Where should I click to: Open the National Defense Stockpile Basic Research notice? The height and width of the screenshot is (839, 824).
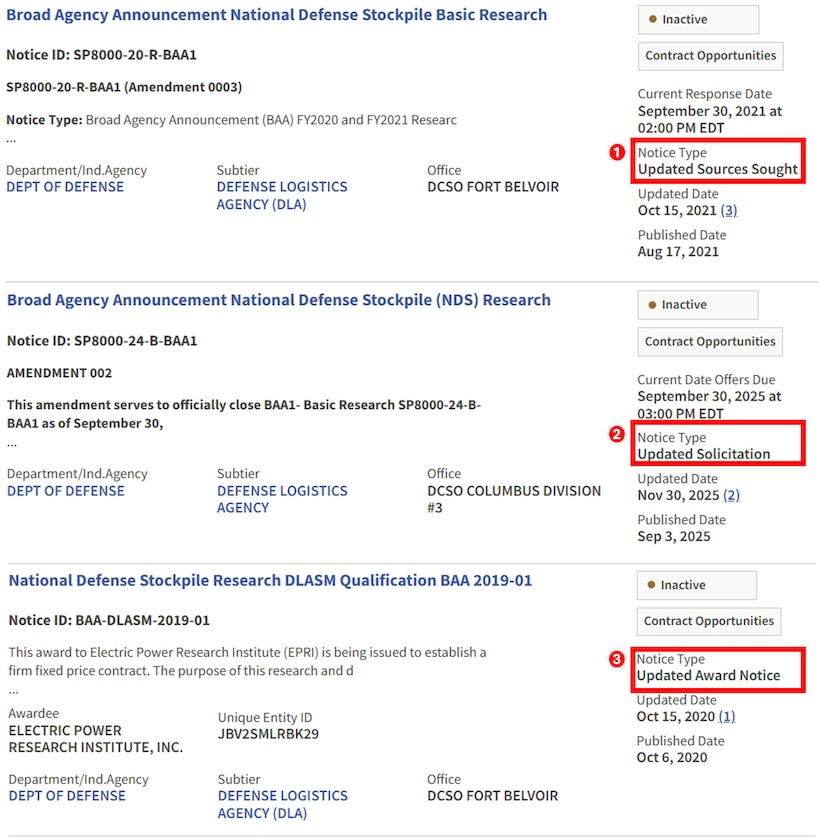[x=277, y=15]
